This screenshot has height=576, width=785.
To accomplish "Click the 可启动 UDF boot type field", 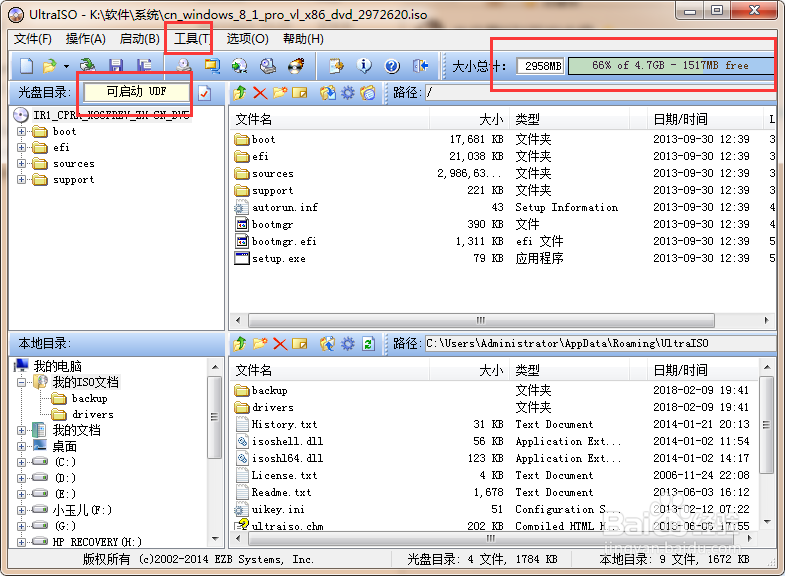I will click(x=137, y=92).
